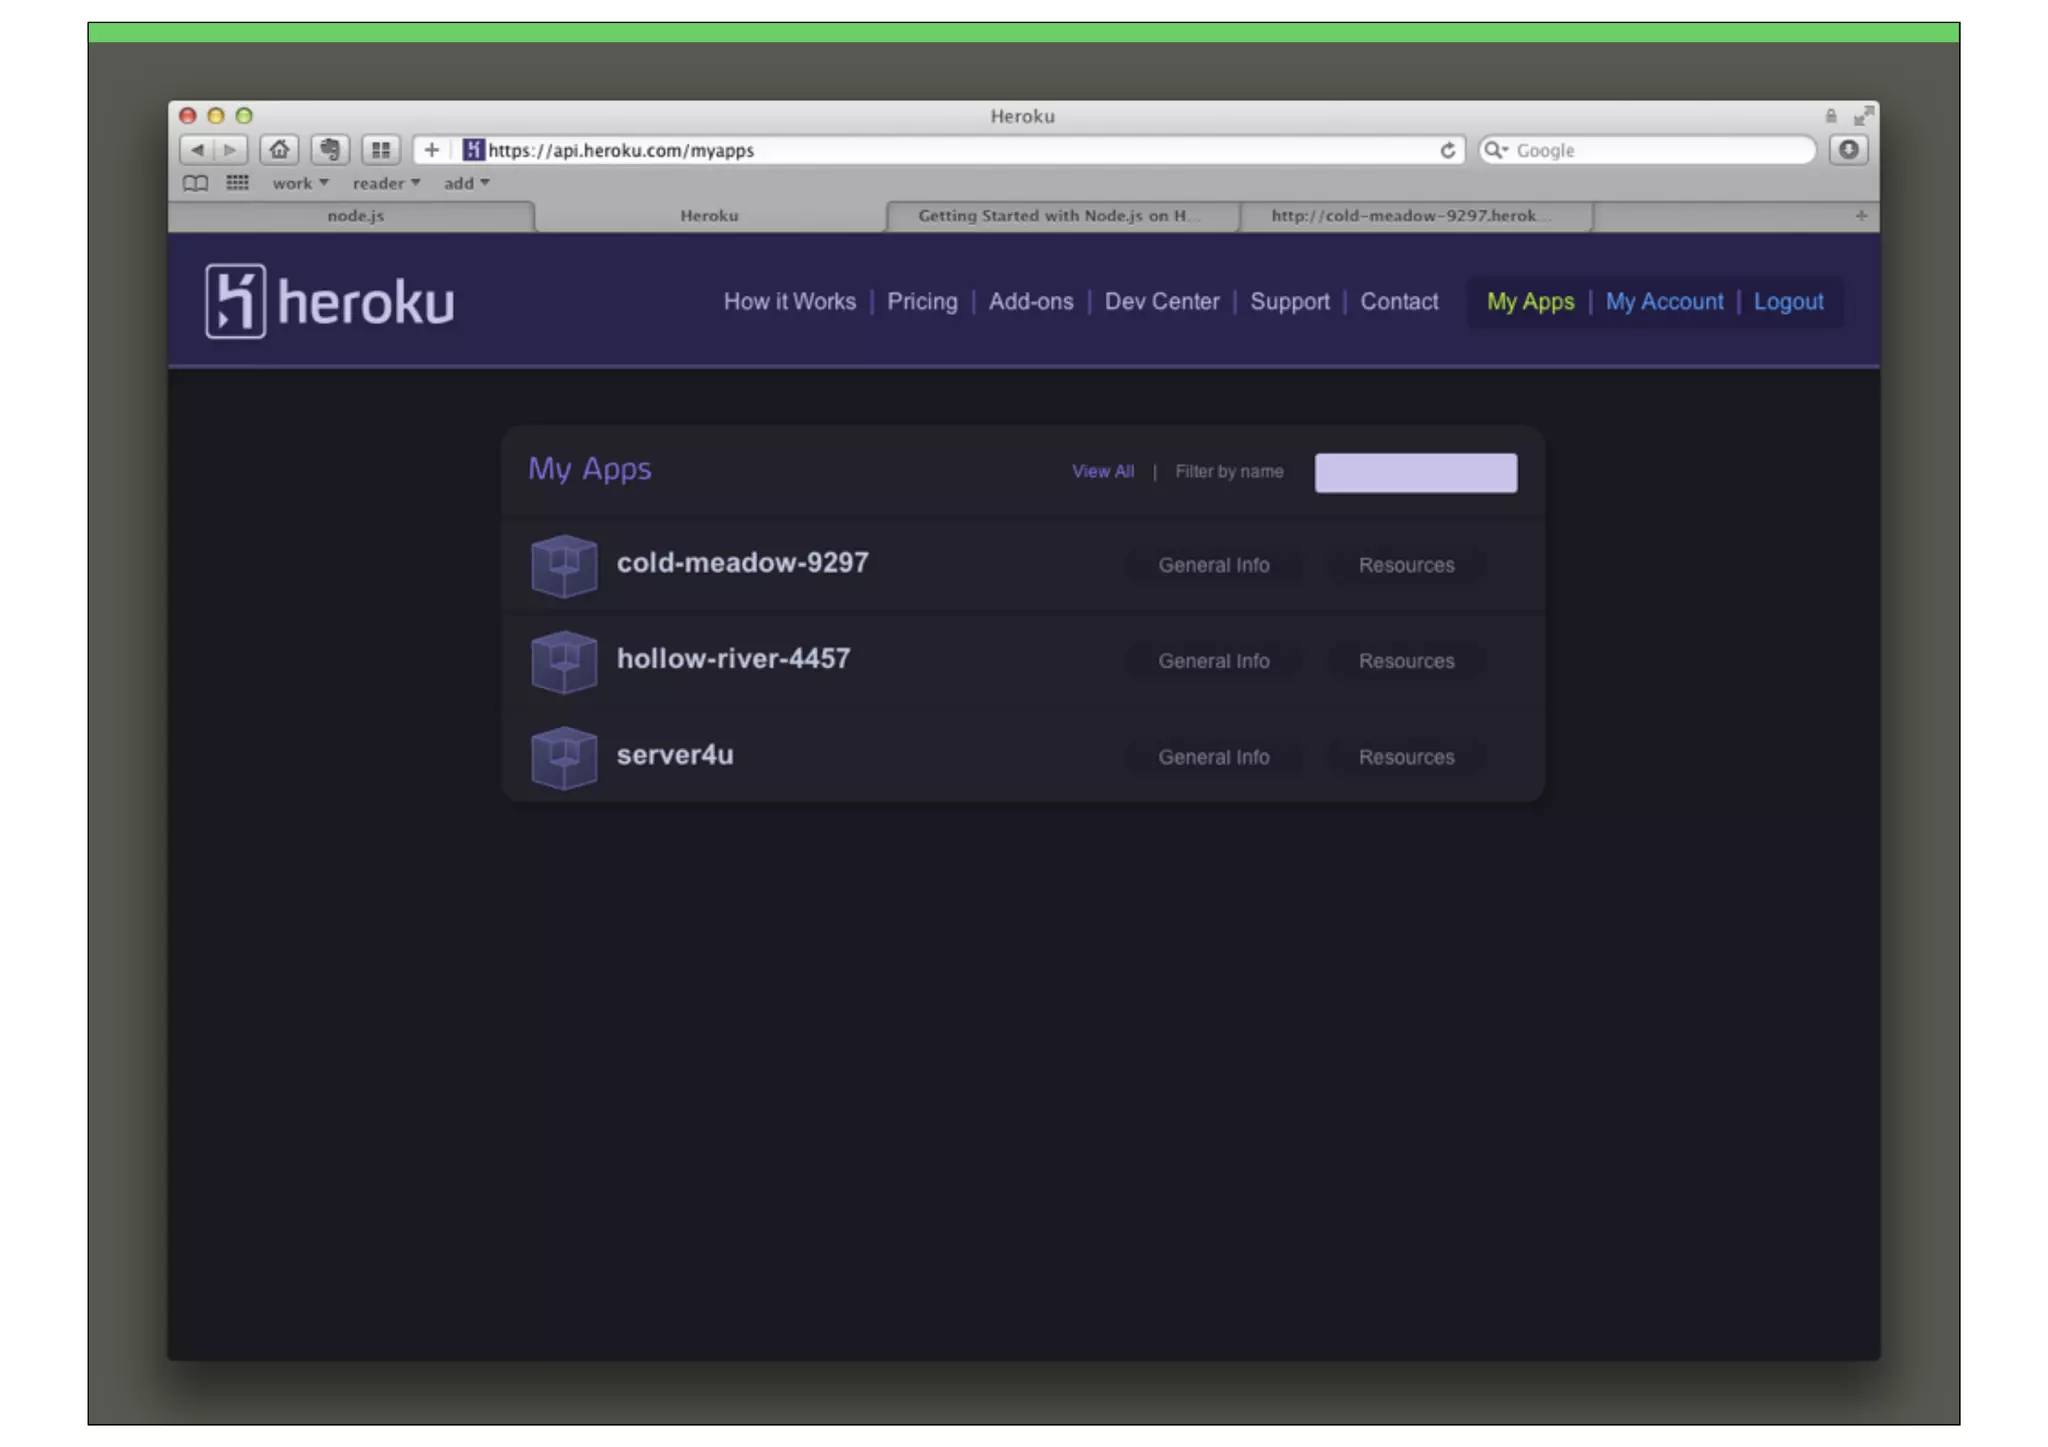
Task: Open the My Account link
Action: (1664, 302)
